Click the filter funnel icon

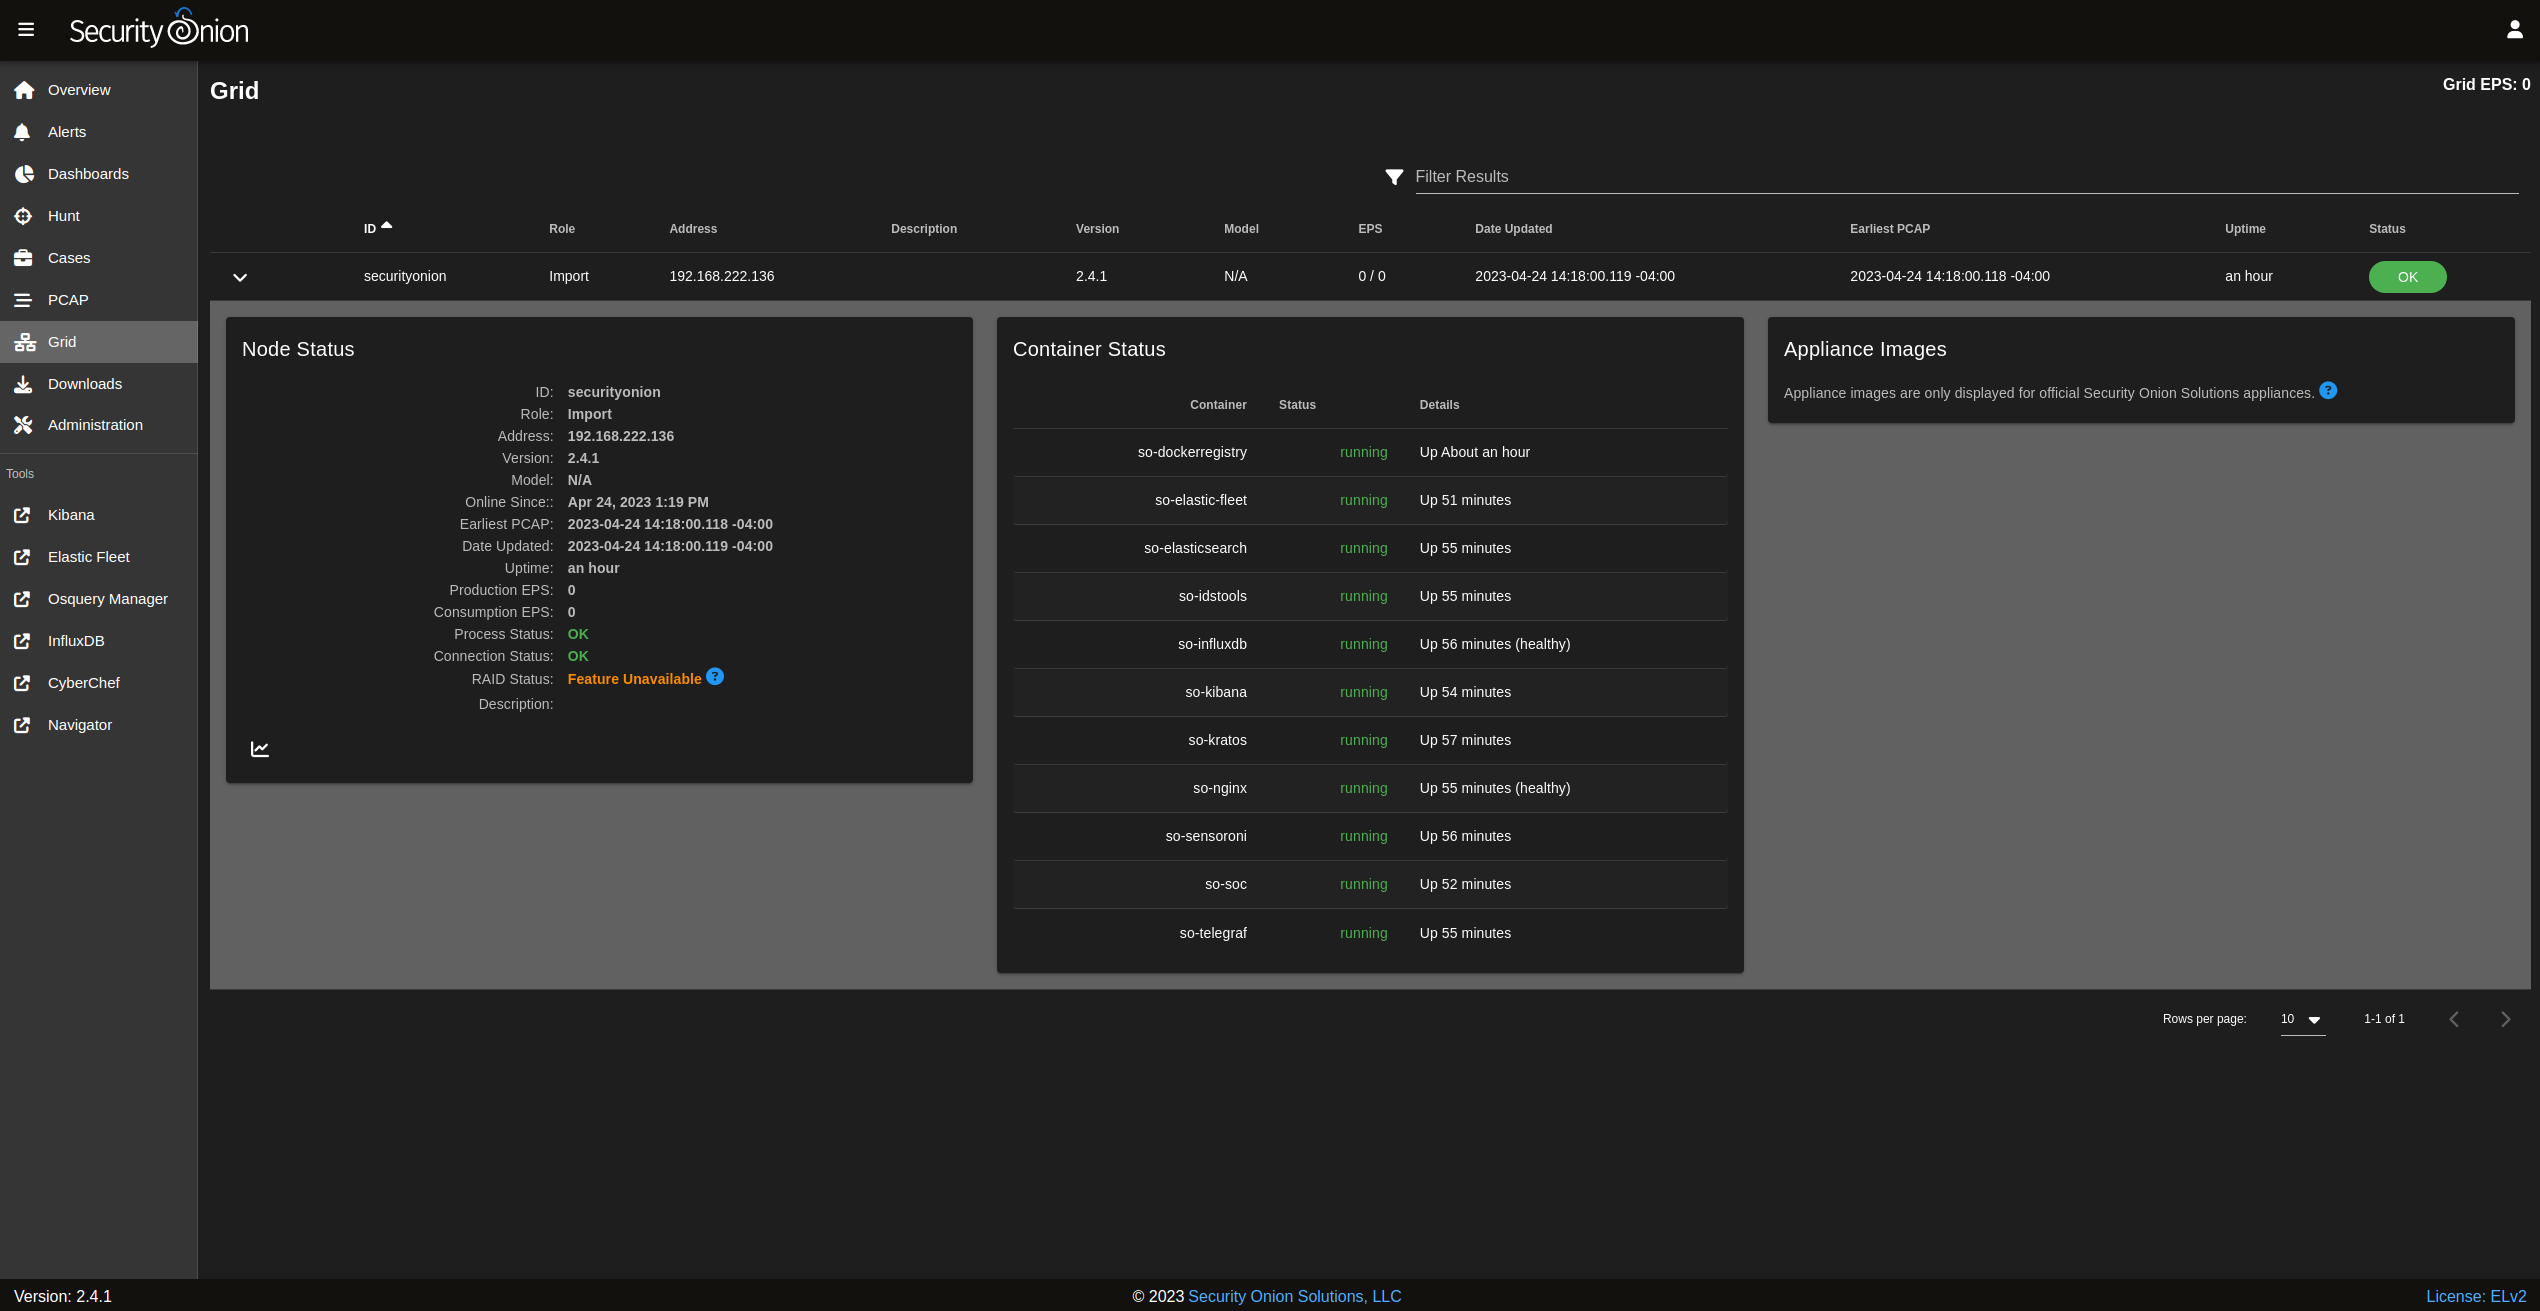(x=1394, y=177)
